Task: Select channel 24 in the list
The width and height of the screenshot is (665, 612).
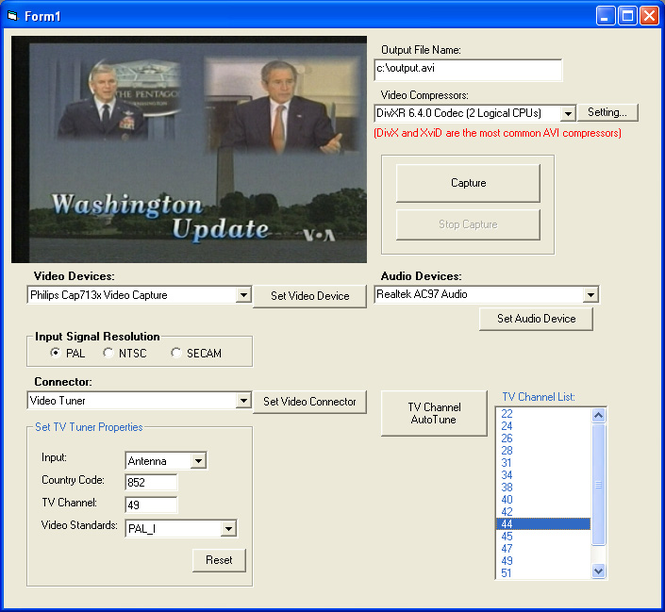Action: click(543, 426)
